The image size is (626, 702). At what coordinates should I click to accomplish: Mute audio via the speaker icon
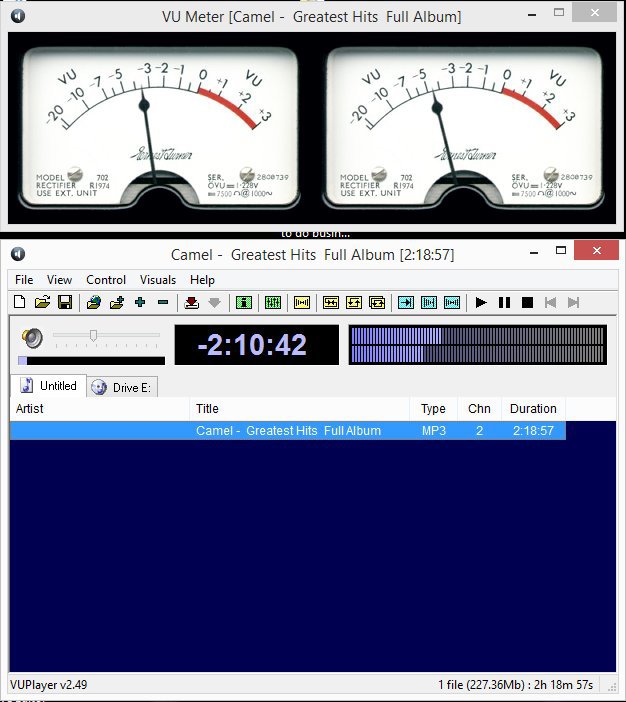click(32, 337)
